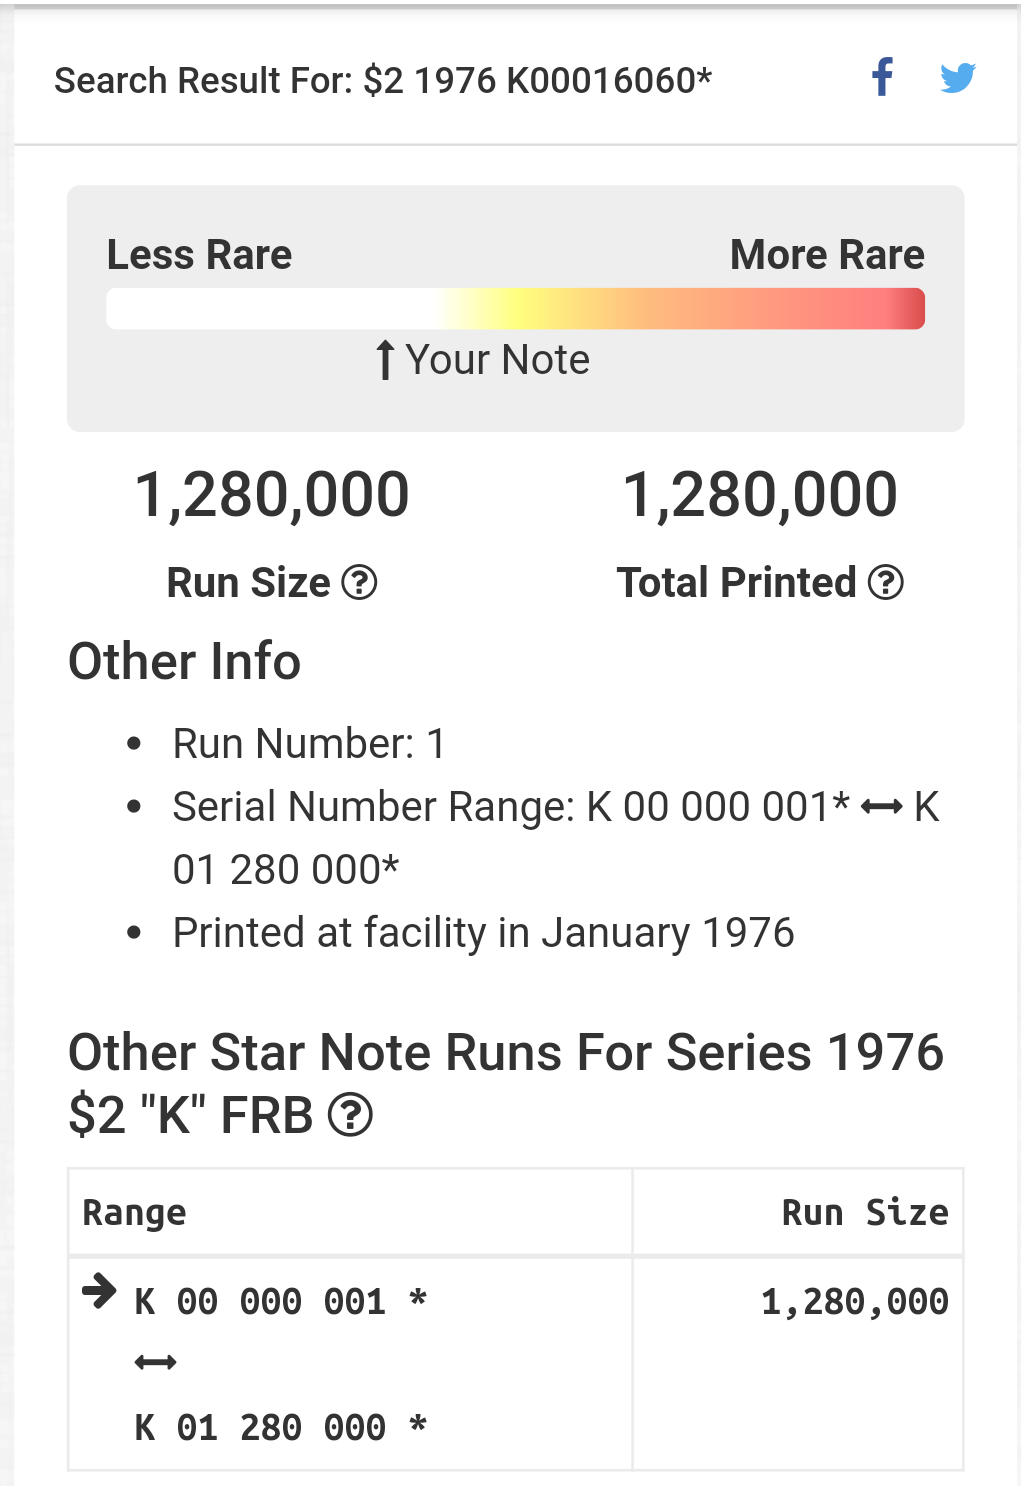Click Printed at facility in January 1976
1021x1486 pixels.
click(483, 933)
